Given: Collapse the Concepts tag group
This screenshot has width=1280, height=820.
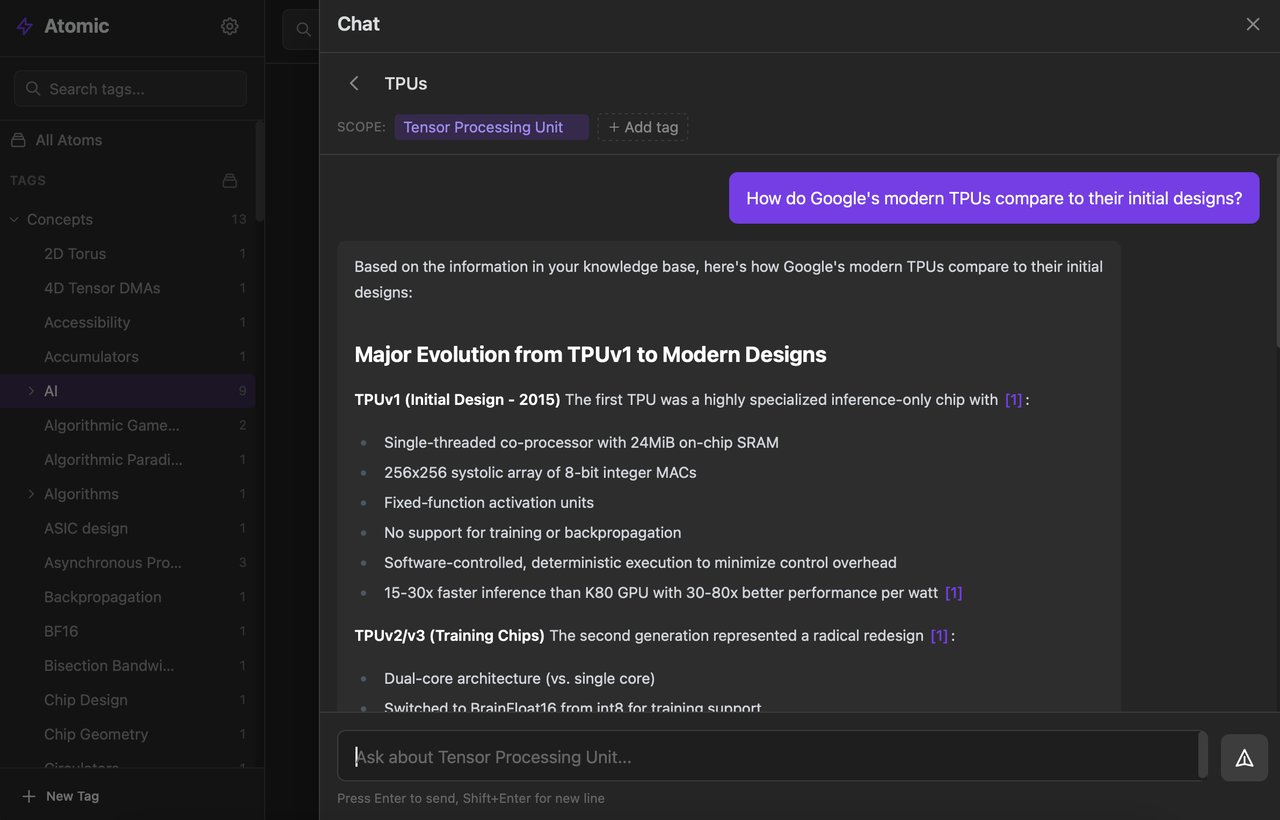Looking at the screenshot, I should click(x=14, y=220).
